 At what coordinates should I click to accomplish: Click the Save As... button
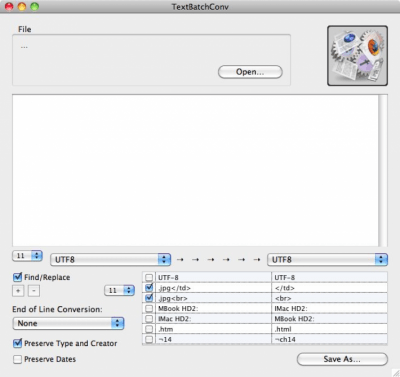pos(342,359)
